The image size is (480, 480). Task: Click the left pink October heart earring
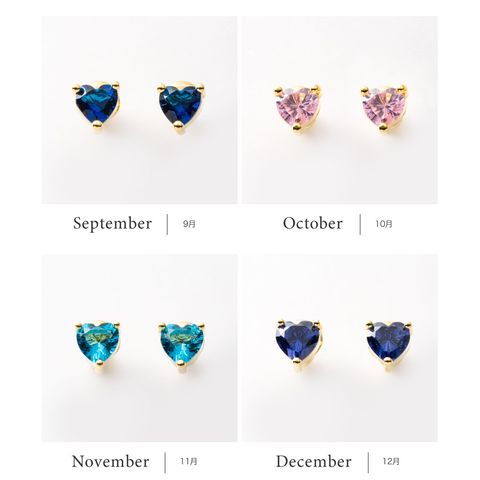tap(298, 108)
